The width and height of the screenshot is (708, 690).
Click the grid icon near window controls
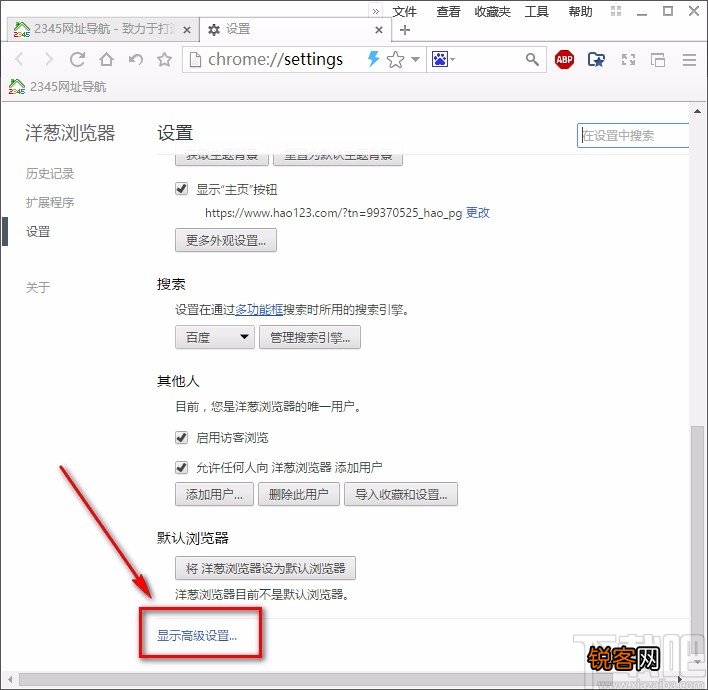(x=616, y=11)
